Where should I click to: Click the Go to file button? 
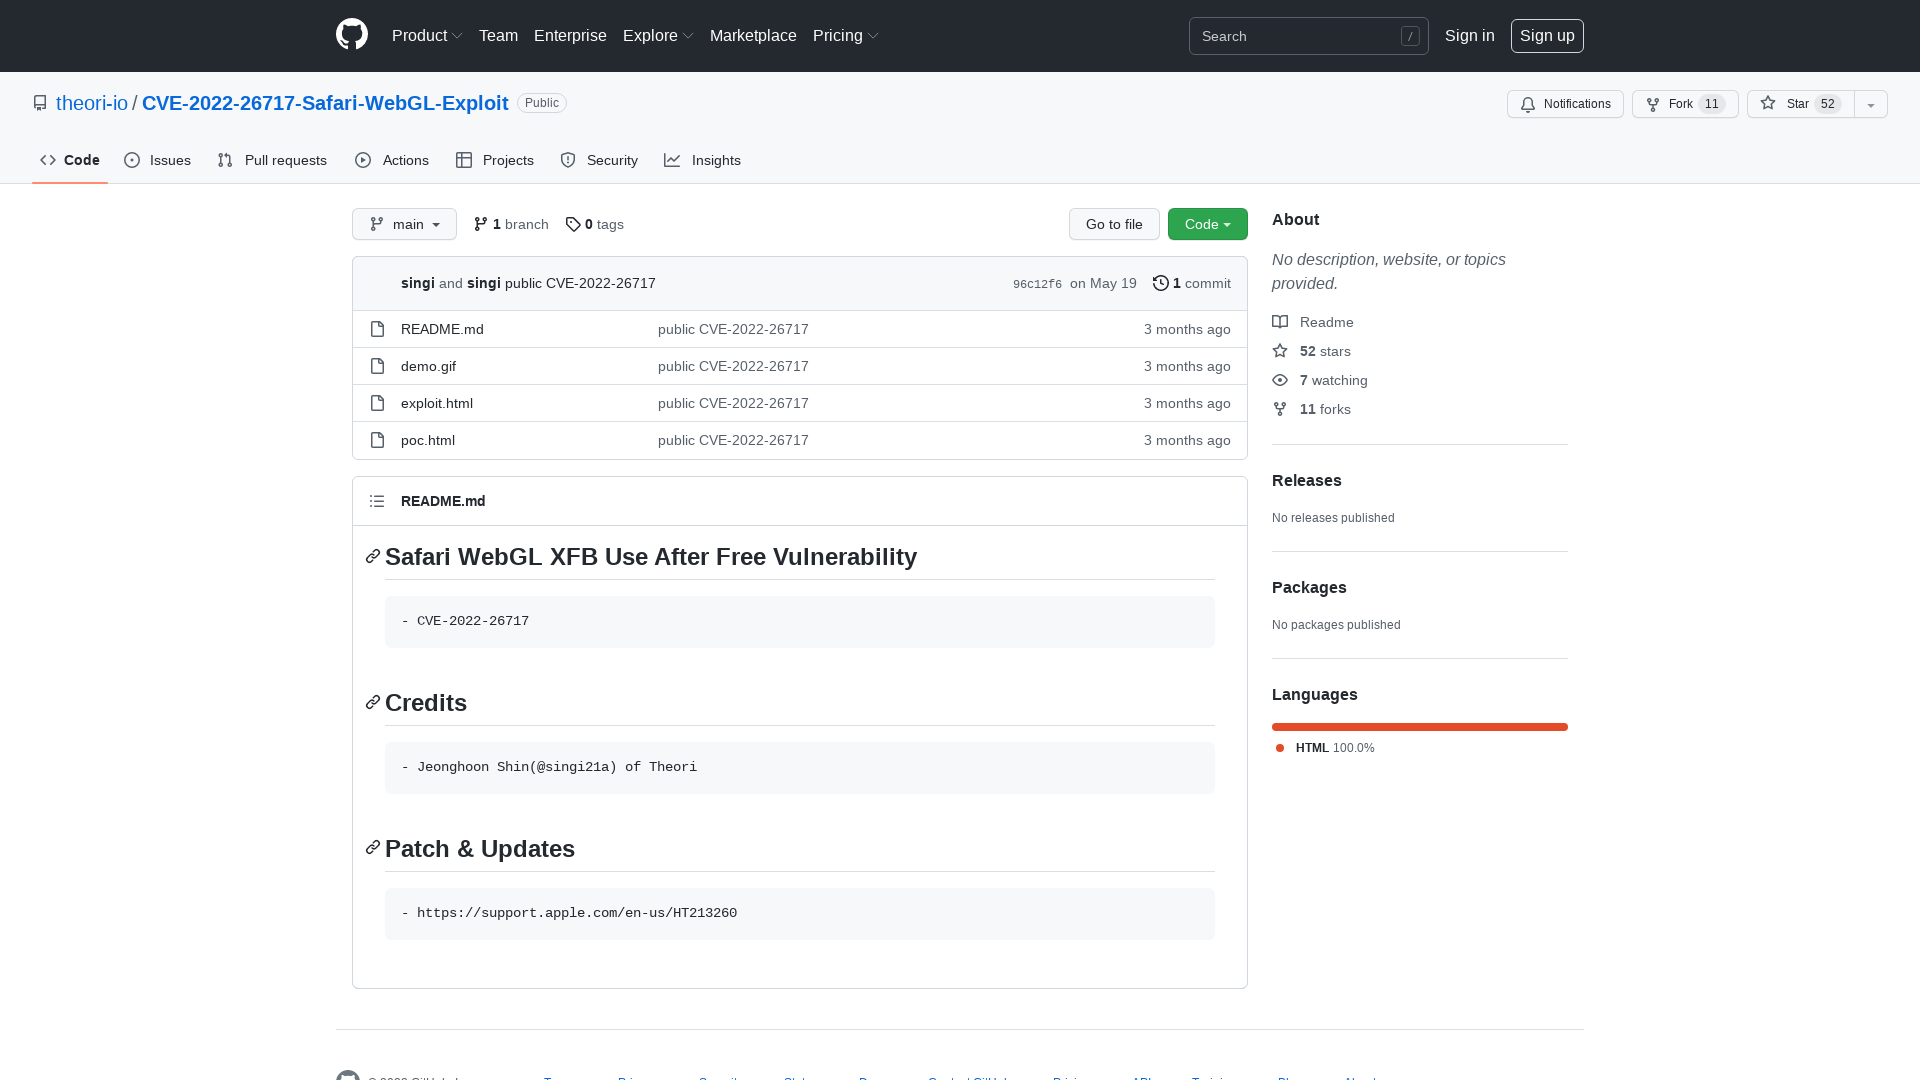pos(1114,224)
